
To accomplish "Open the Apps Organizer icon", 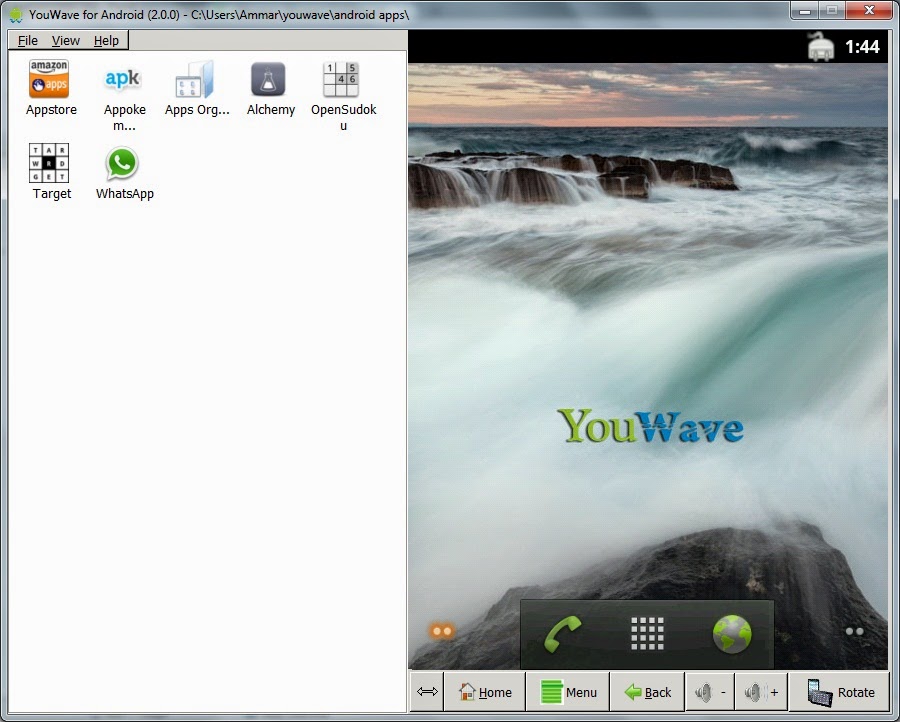I will point(195,79).
